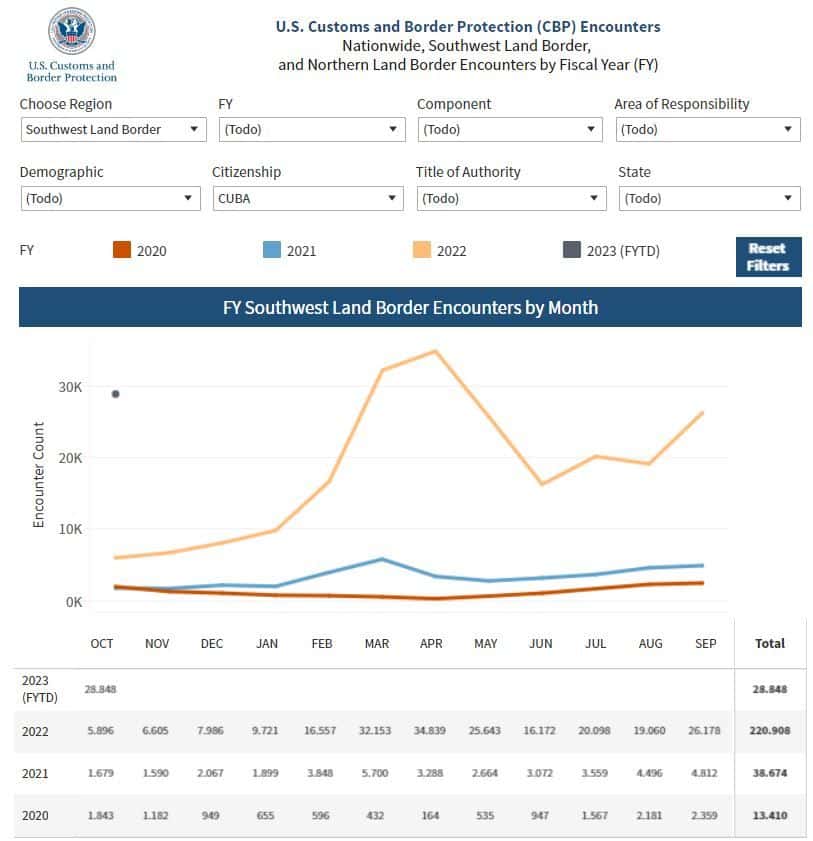Viewport: 813px width, 841px height.
Task: Select the 2022 light orange legend swatch
Action: pos(422,250)
